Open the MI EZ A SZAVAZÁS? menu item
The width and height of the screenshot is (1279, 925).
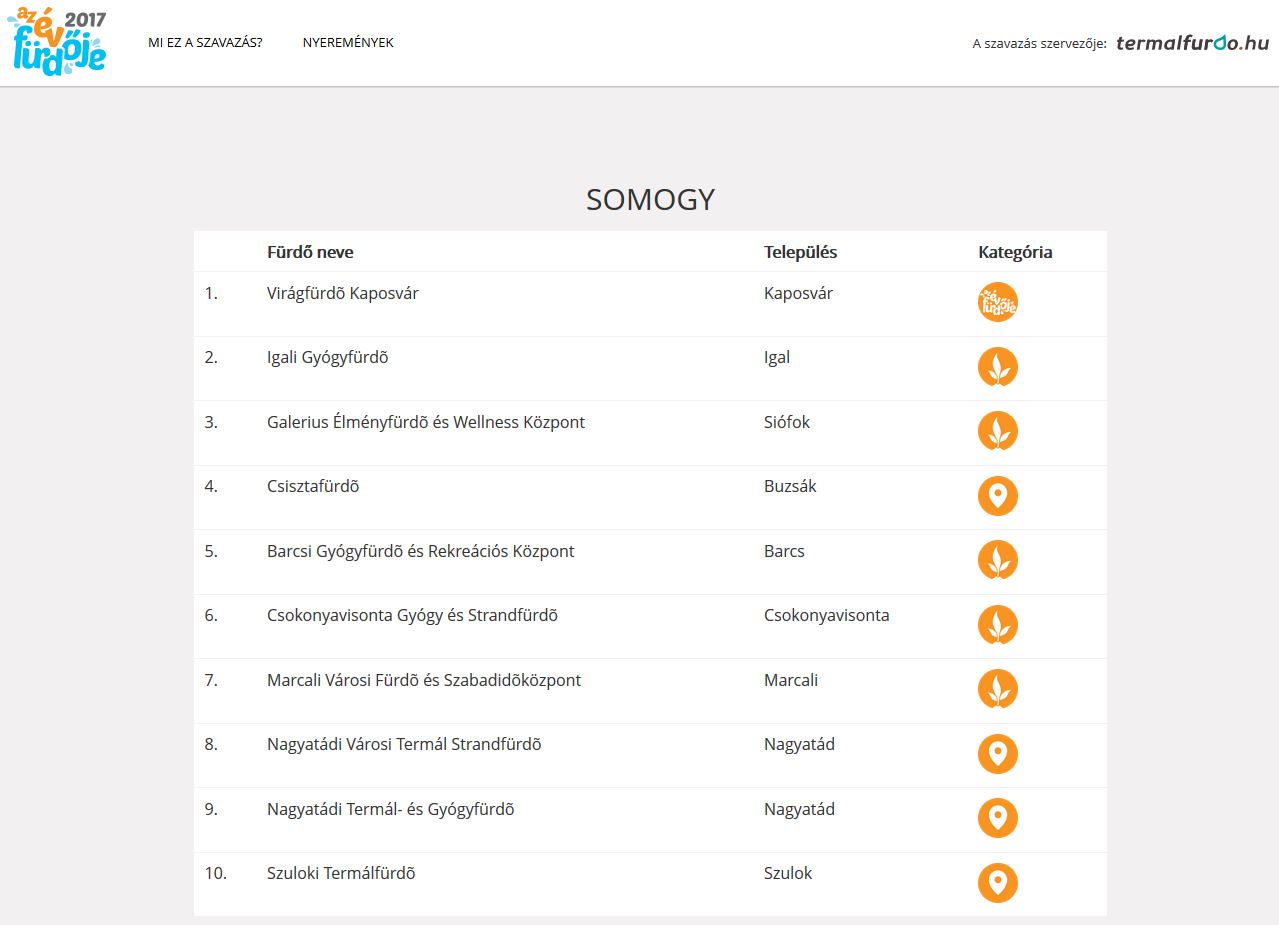click(x=205, y=43)
